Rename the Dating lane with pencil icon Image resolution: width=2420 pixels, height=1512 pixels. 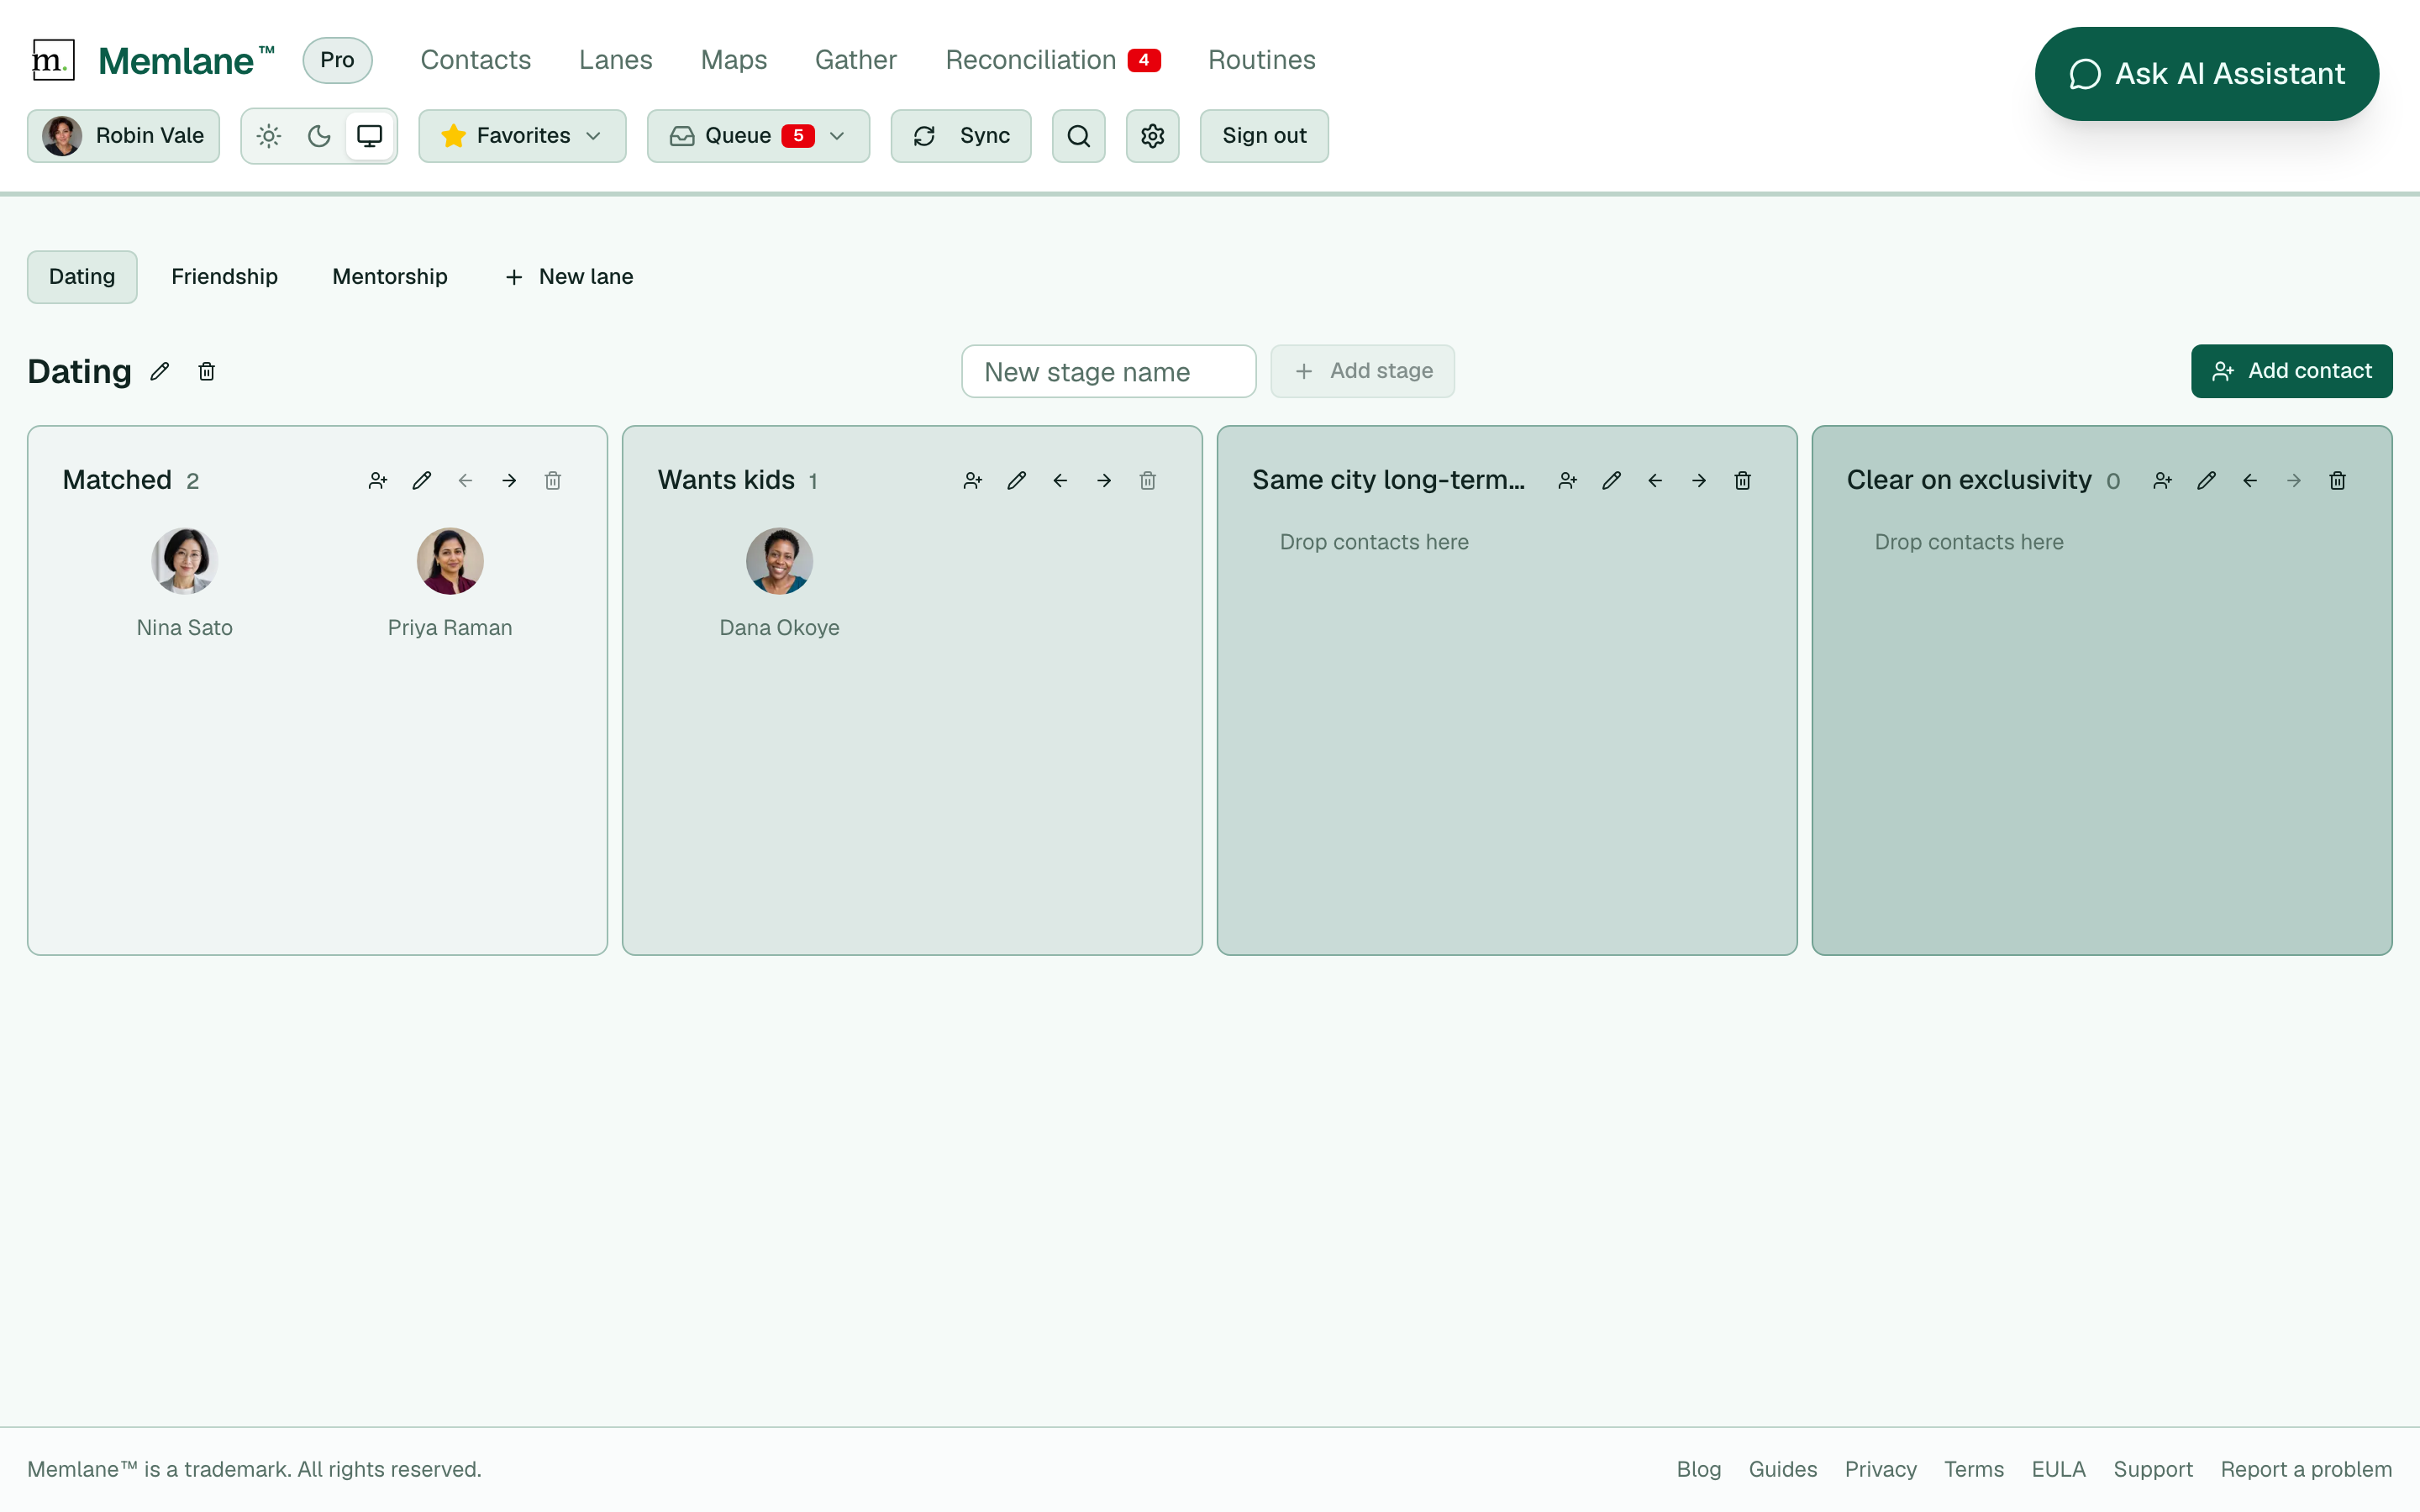160,372
